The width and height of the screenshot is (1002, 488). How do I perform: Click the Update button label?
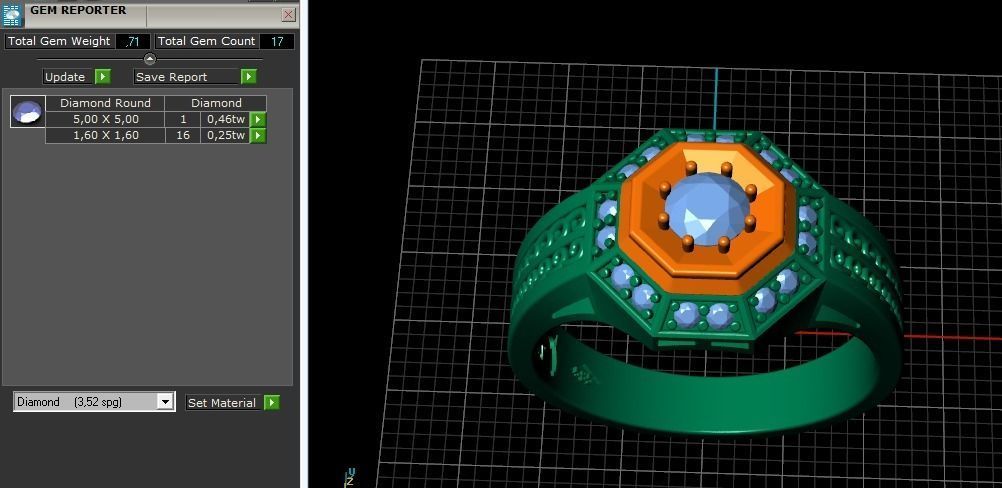(x=68, y=77)
